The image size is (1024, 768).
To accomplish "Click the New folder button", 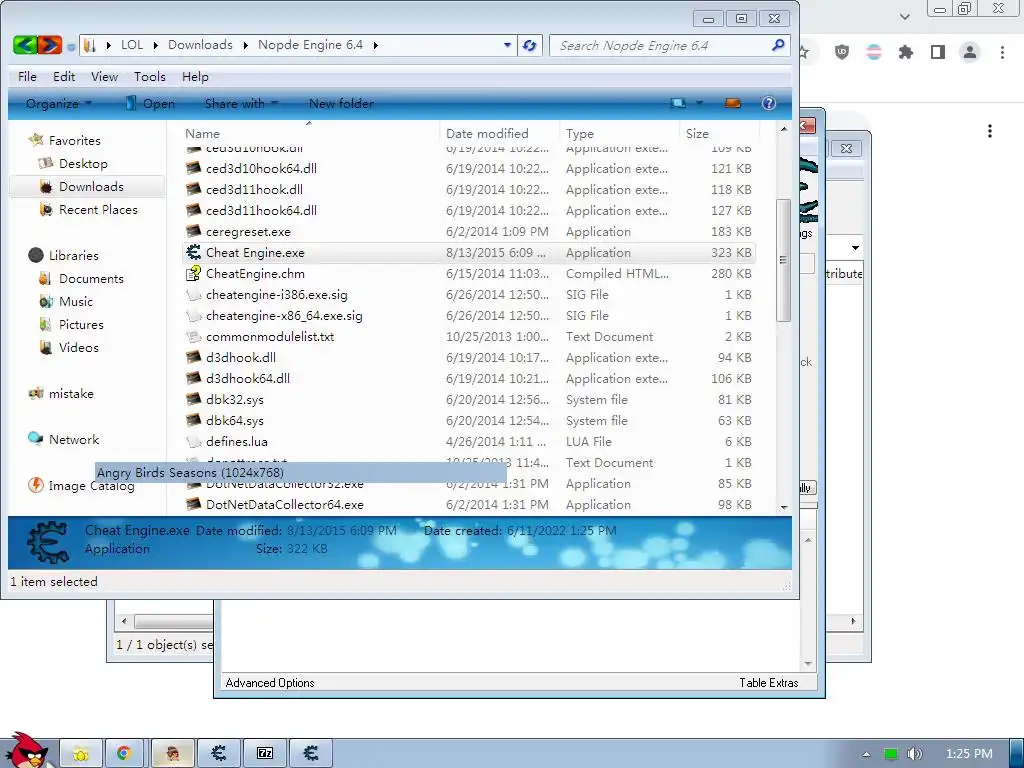I will [x=341, y=103].
